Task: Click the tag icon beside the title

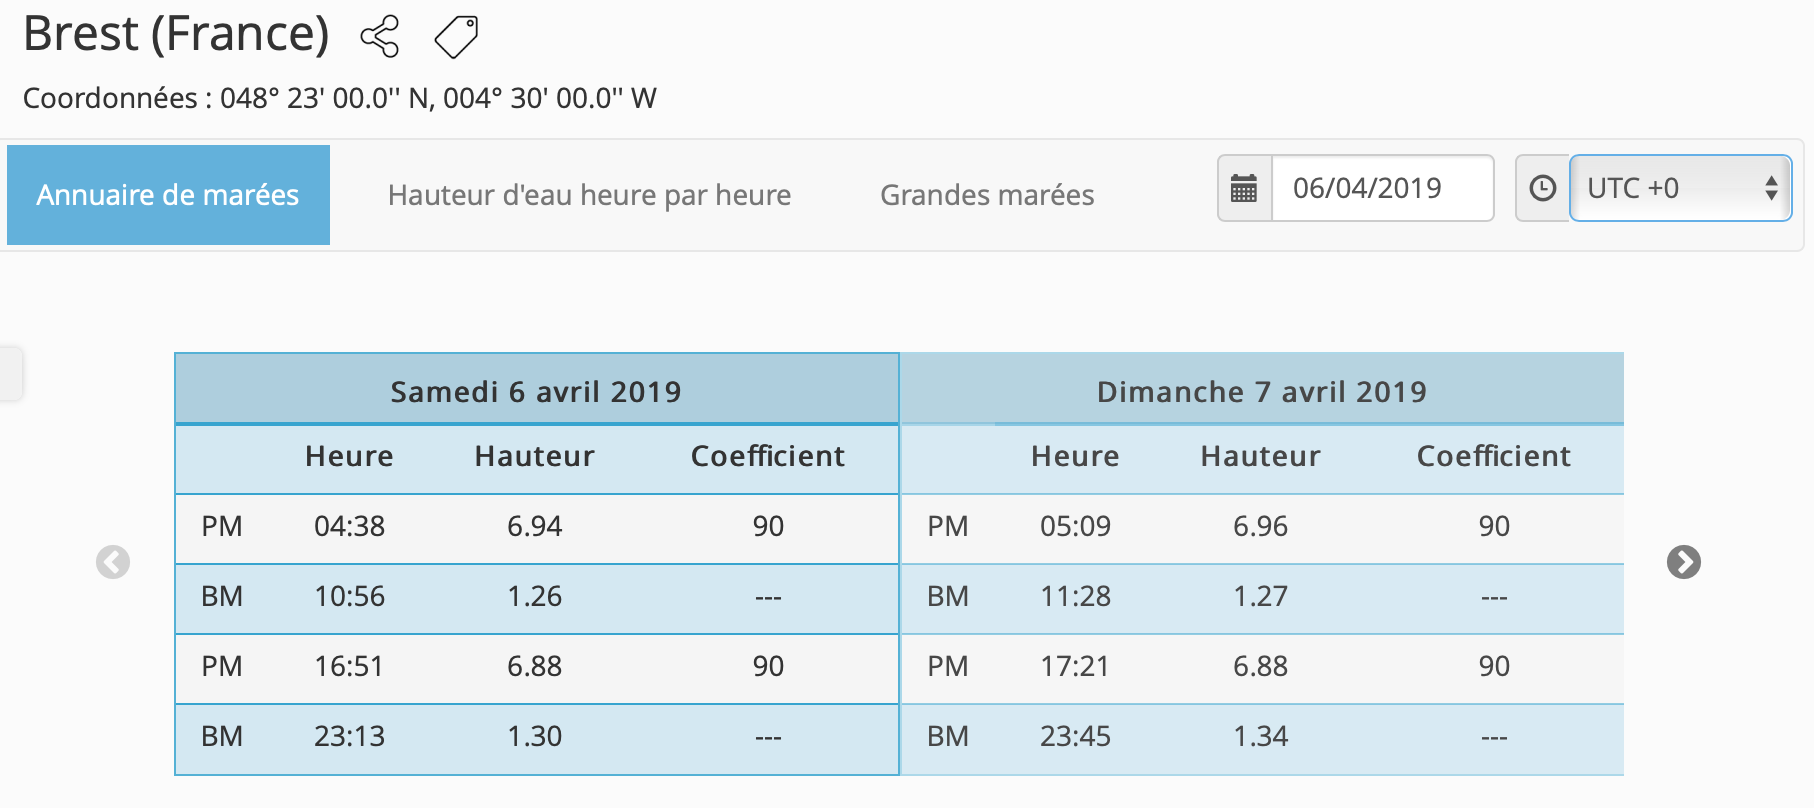Action: click(x=456, y=37)
